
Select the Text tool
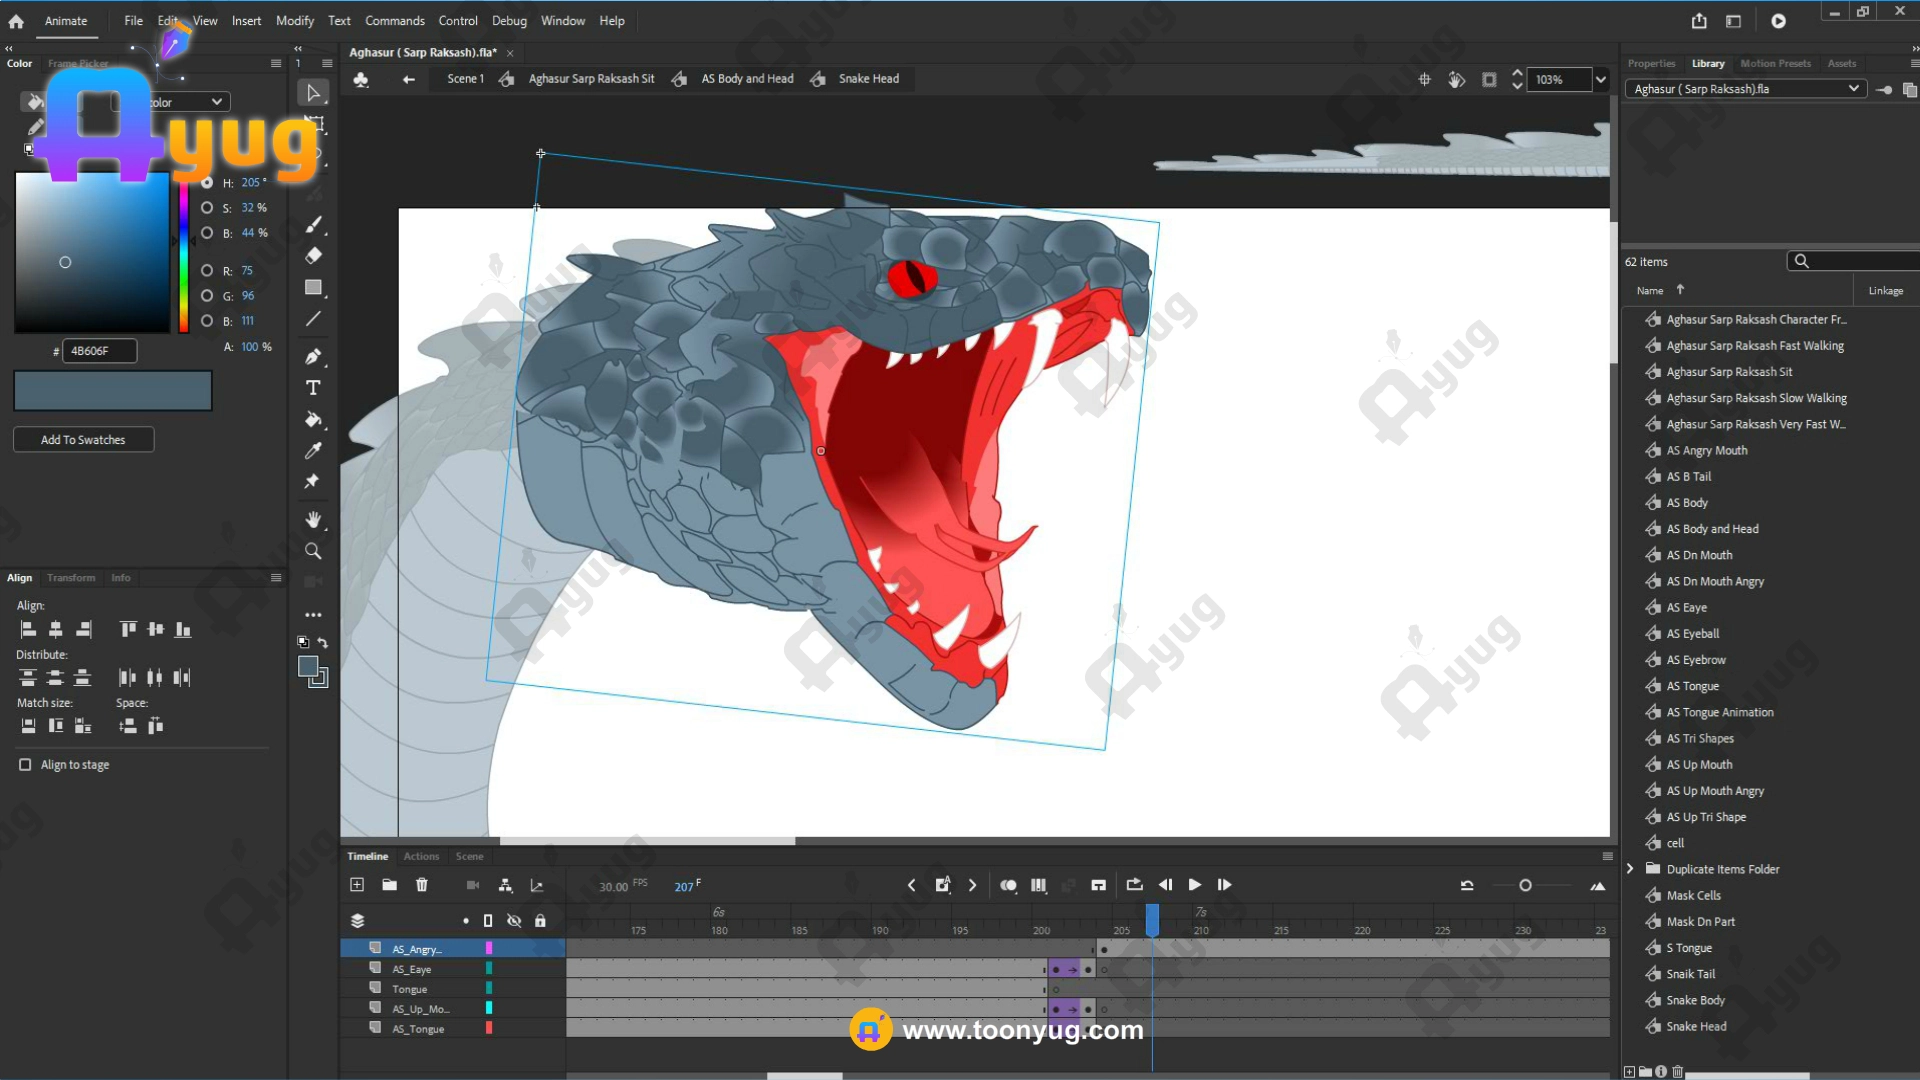coord(313,388)
